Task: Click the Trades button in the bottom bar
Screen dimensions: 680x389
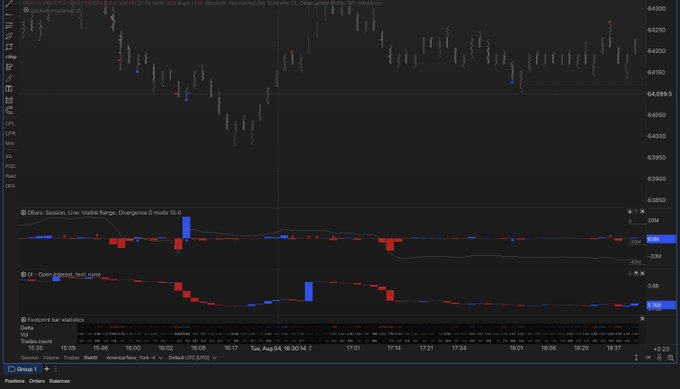Action: pyautogui.click(x=72, y=358)
